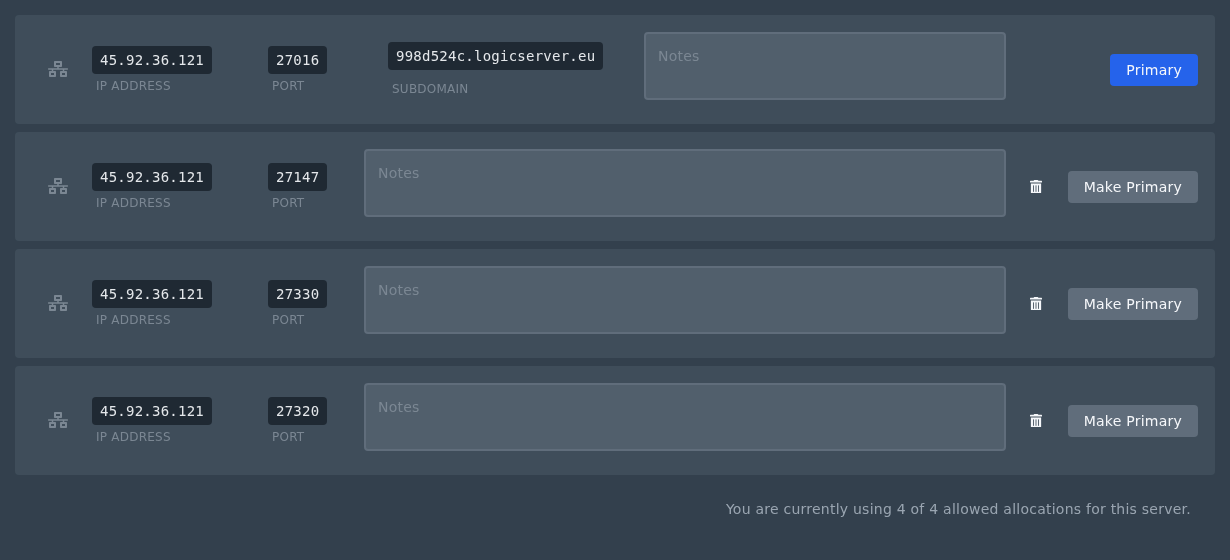Copy IP address in the 27320 row

click(x=152, y=411)
